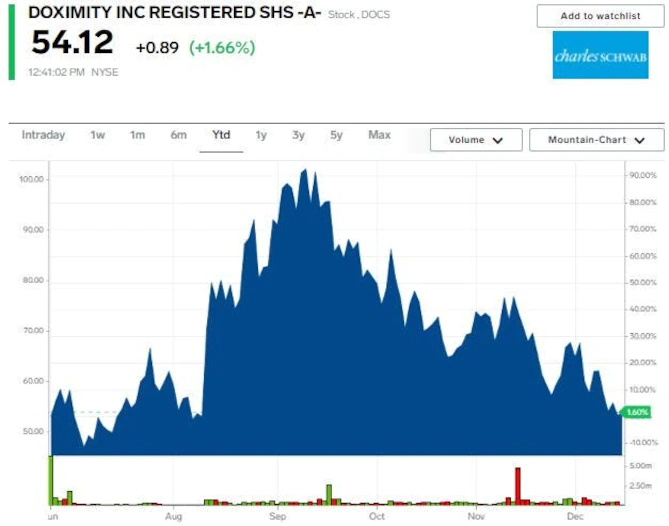Select the Max time range tab
The width and height of the screenshot is (669, 526).
[379, 135]
